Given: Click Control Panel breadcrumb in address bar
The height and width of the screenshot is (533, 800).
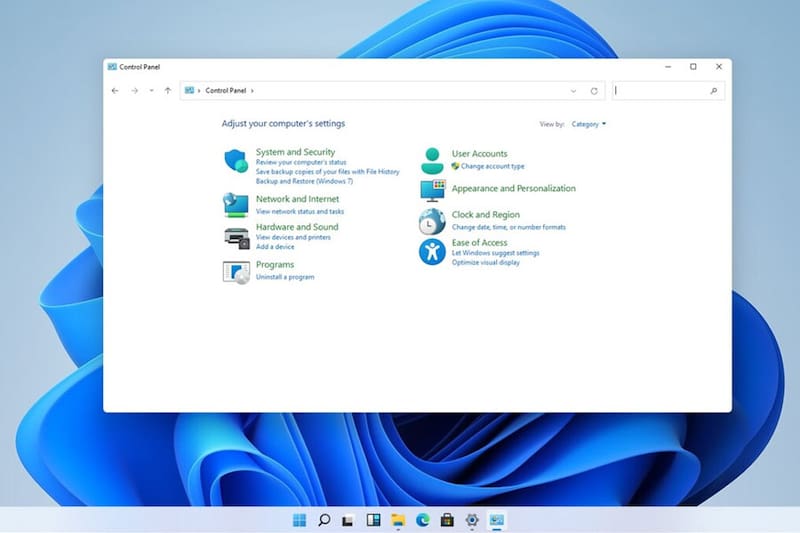Looking at the screenshot, I should [225, 91].
